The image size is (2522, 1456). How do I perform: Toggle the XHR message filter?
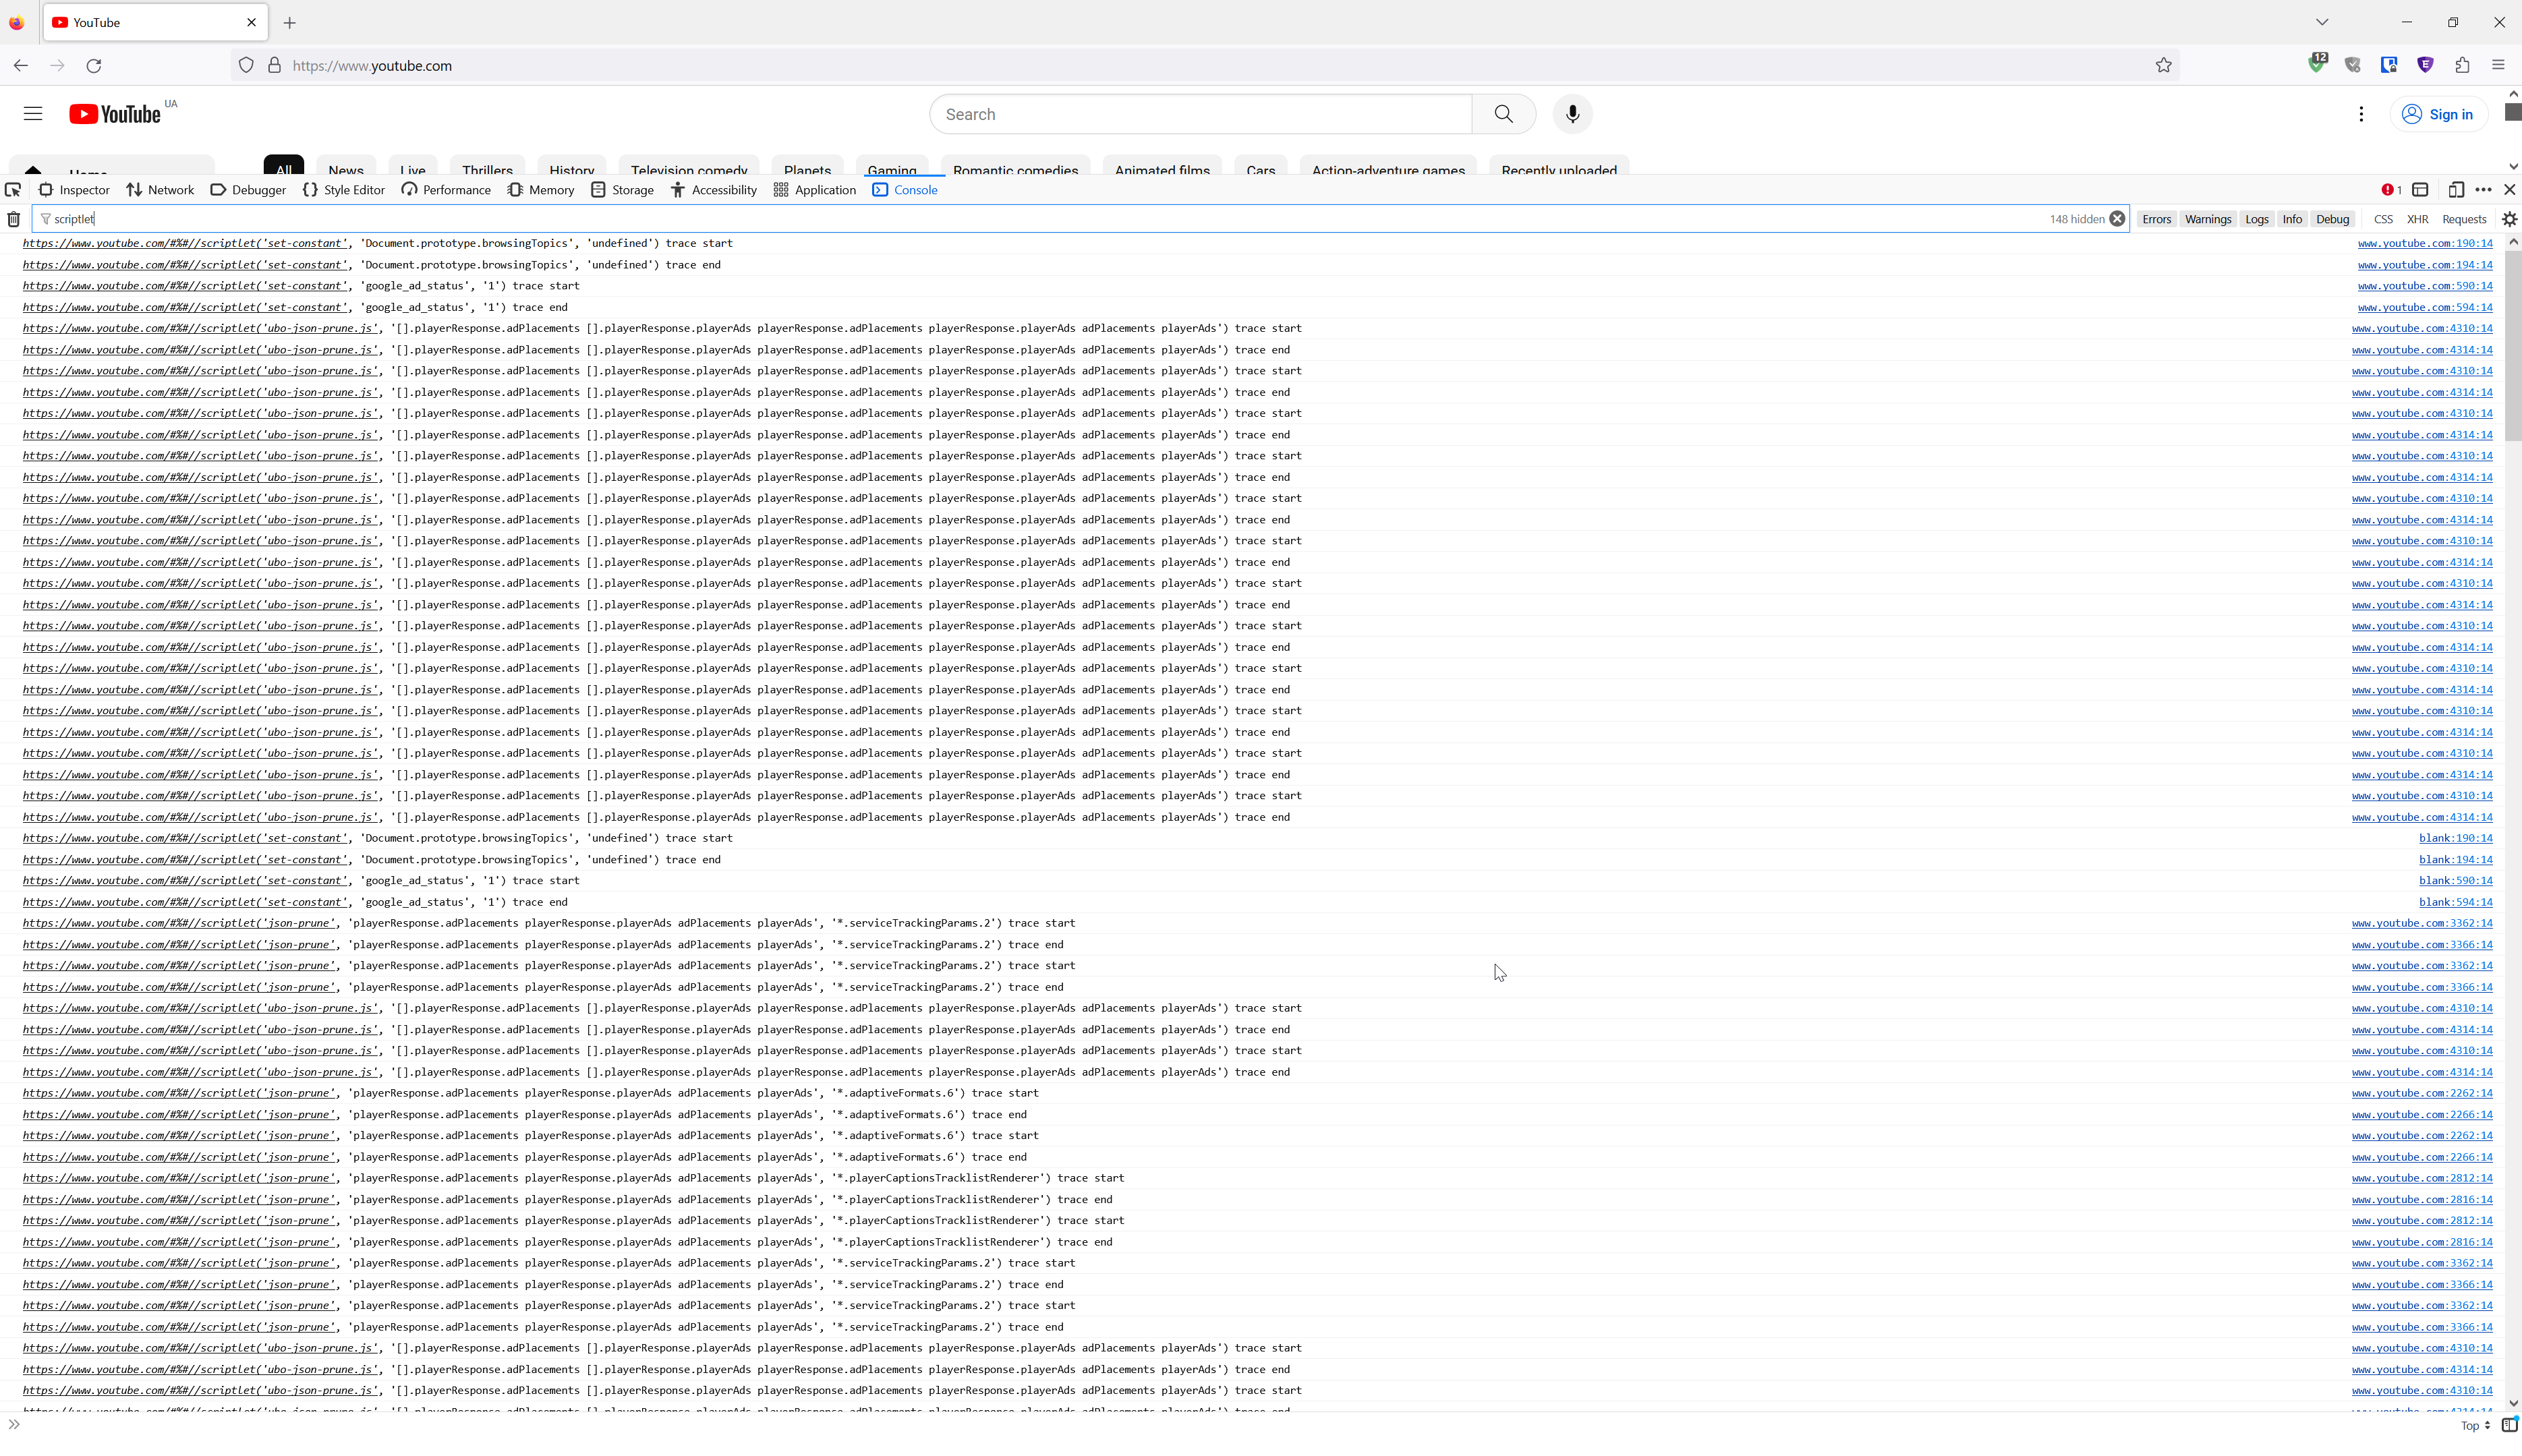pos(2418,219)
